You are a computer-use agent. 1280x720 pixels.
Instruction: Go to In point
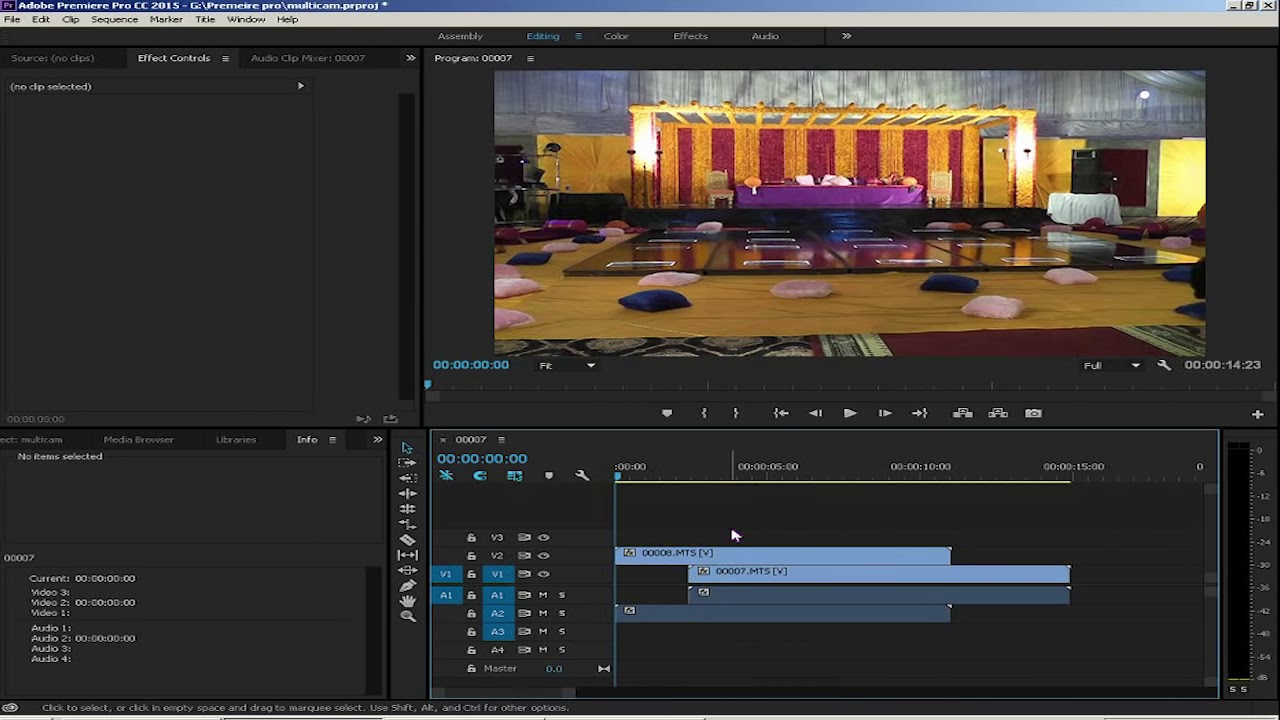click(781, 413)
